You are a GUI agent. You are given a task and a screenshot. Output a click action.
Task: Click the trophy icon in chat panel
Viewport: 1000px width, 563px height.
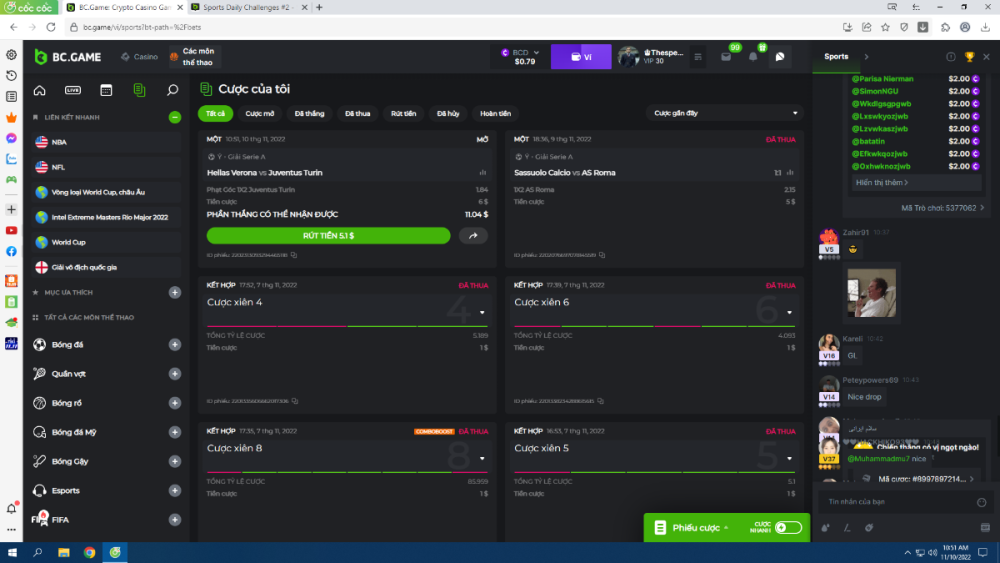tap(969, 57)
